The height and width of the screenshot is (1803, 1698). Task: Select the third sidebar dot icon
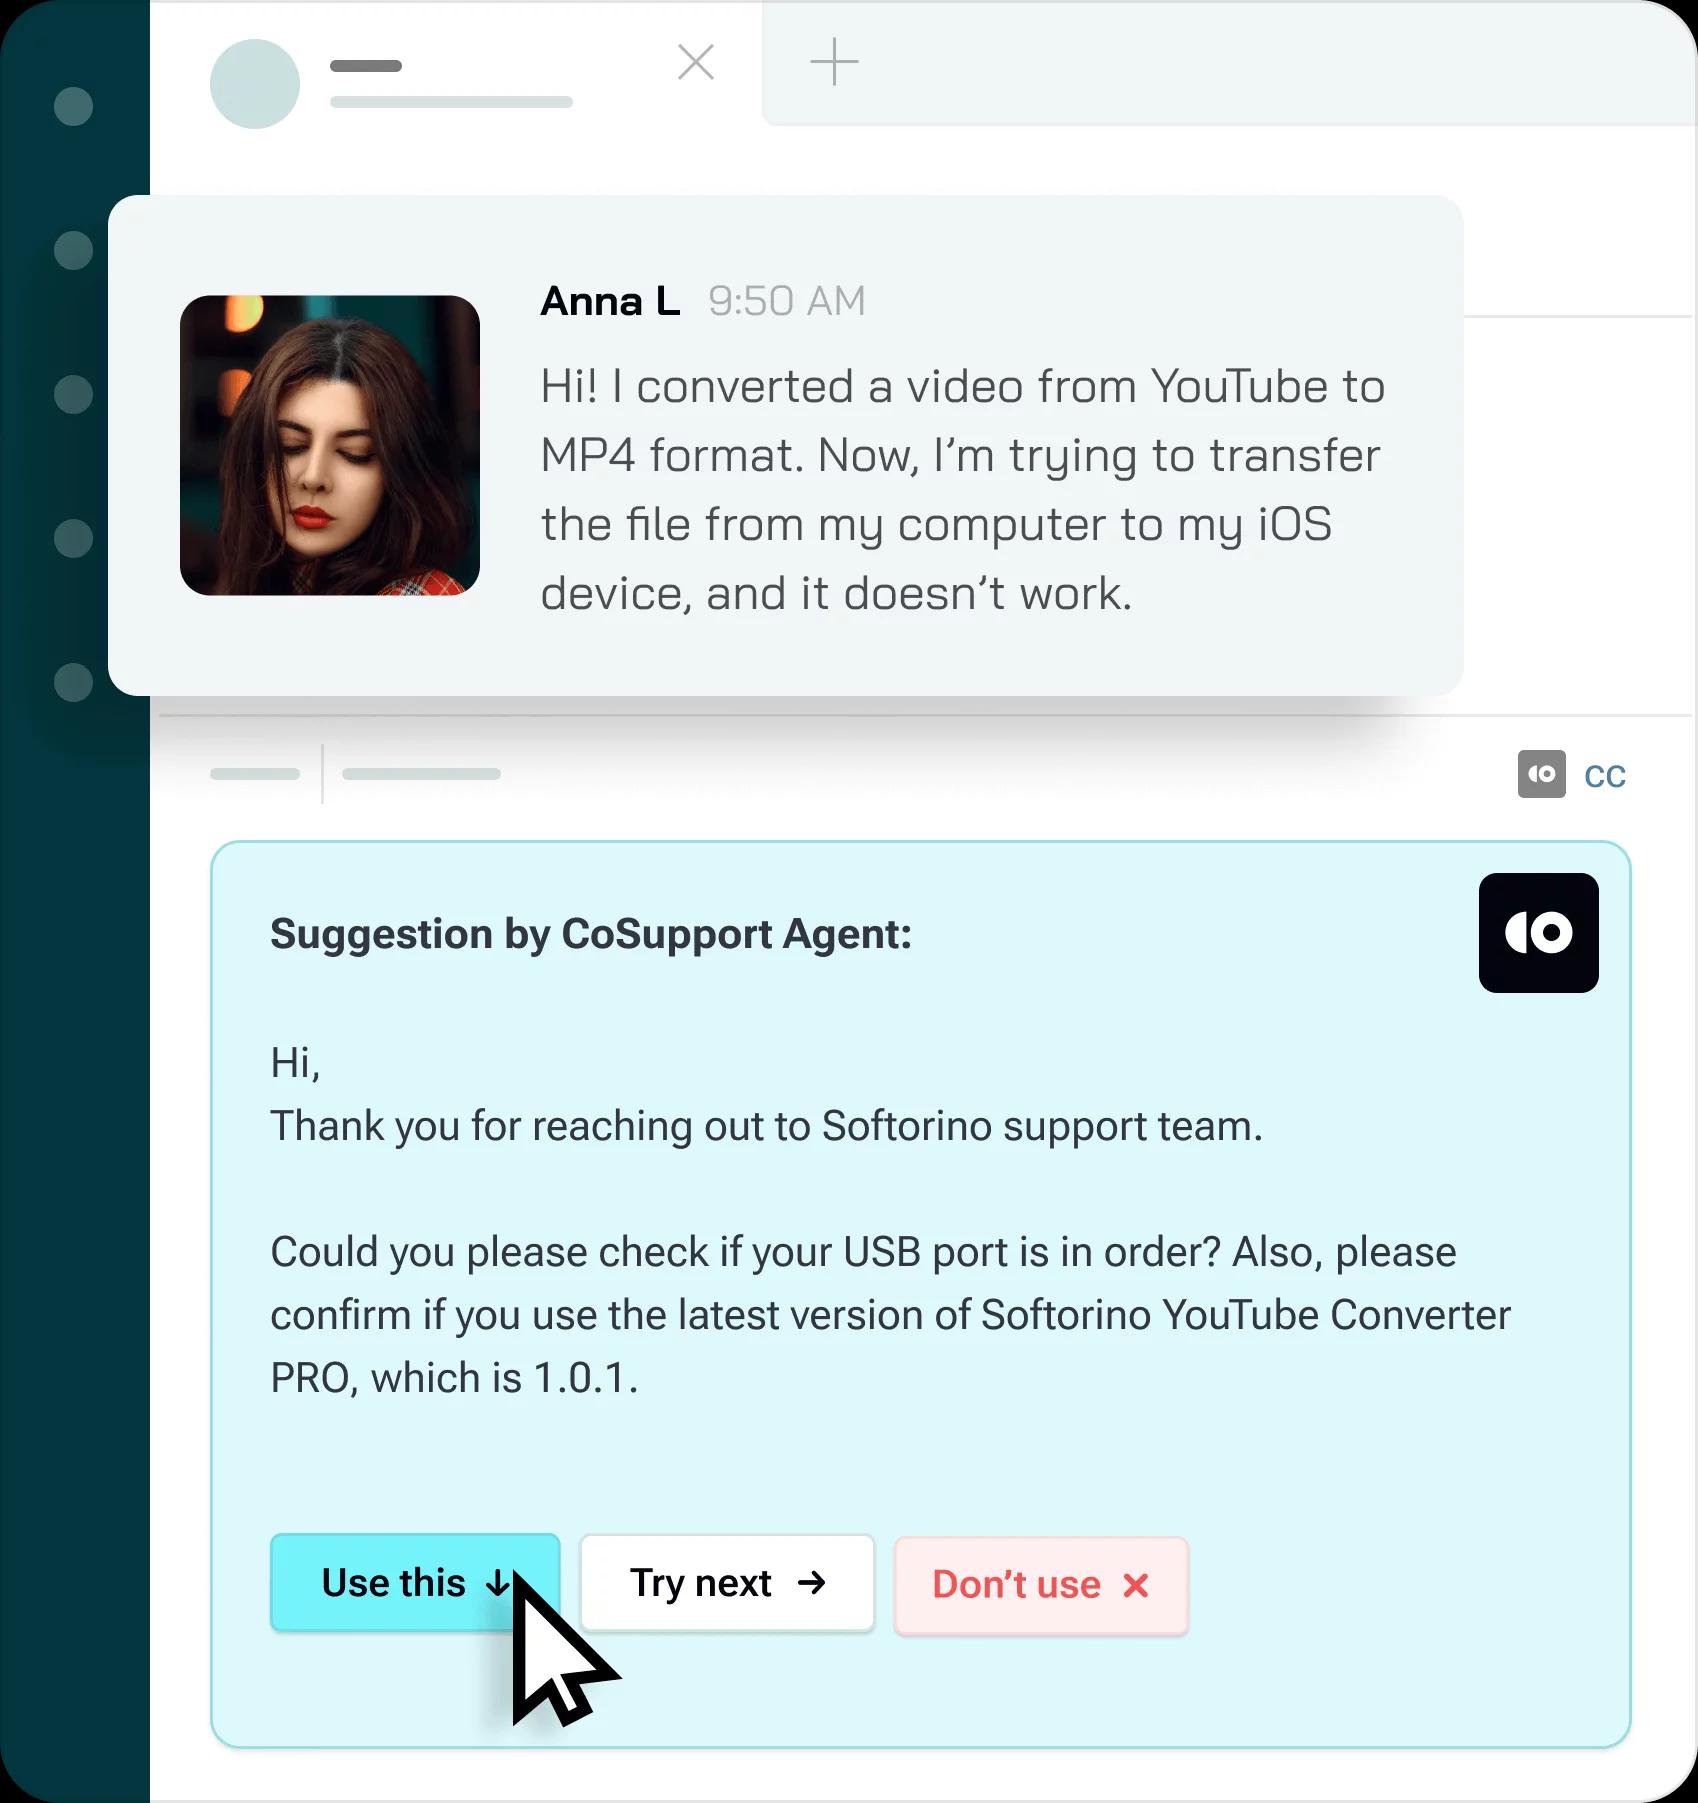coord(73,394)
